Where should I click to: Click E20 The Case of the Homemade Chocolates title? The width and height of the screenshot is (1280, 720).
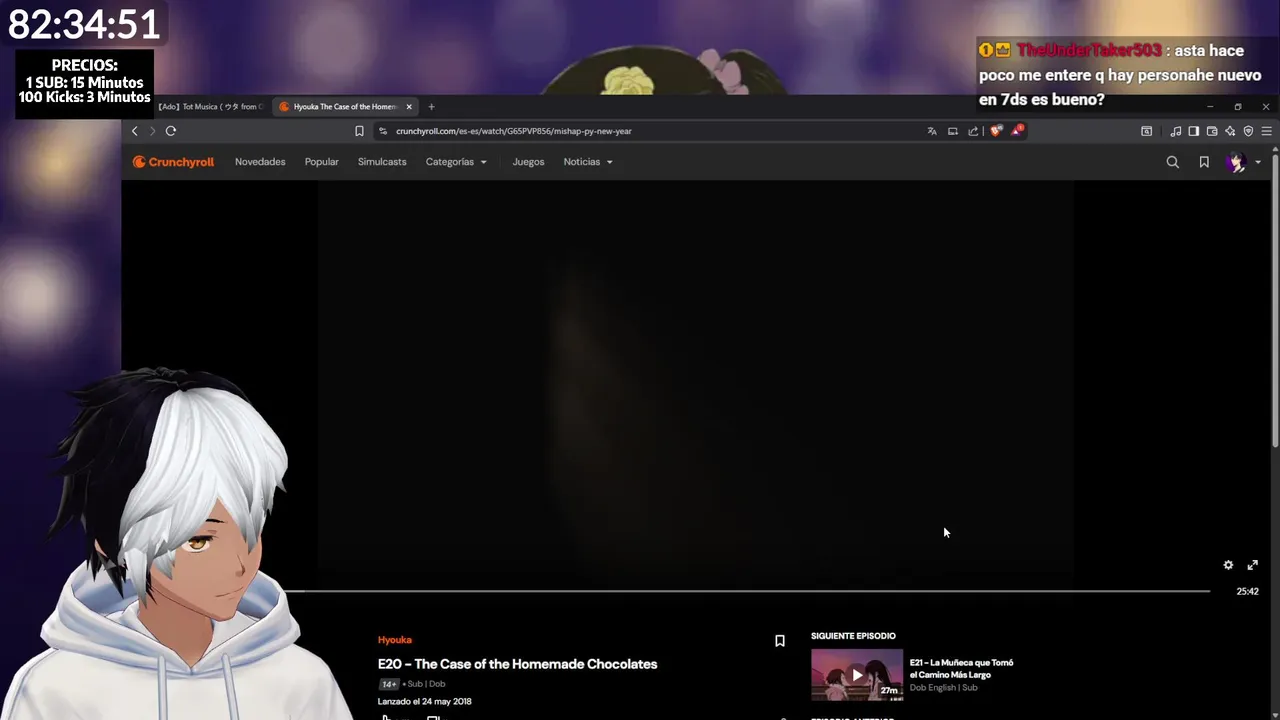517,664
